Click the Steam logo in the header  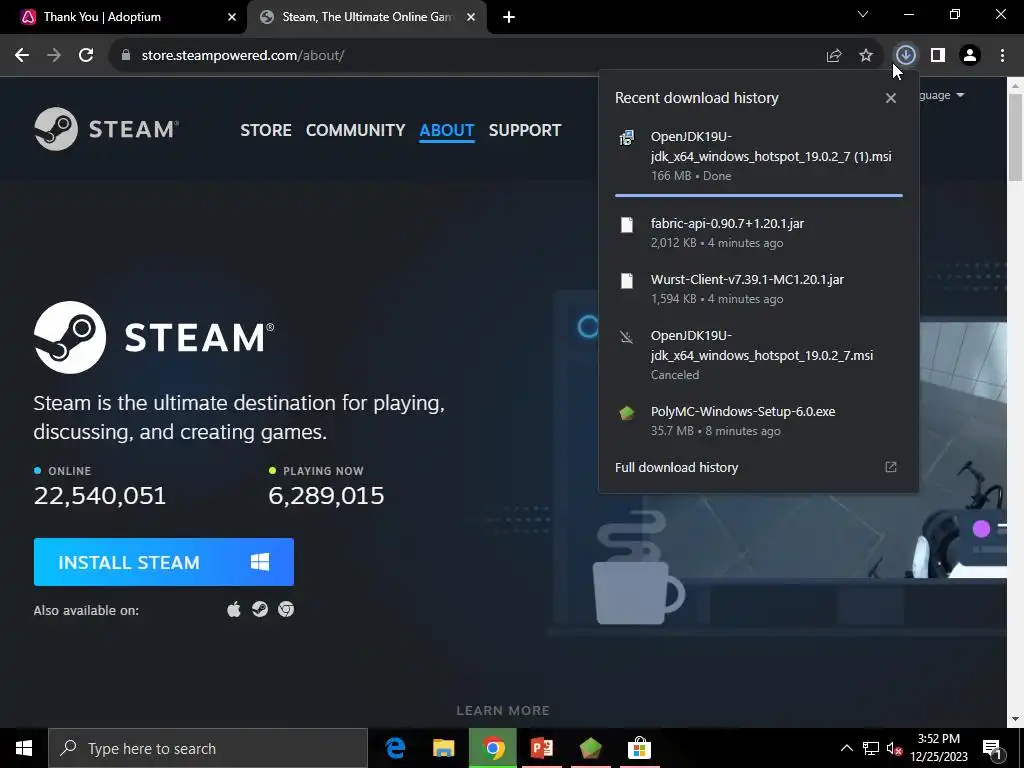pos(106,129)
